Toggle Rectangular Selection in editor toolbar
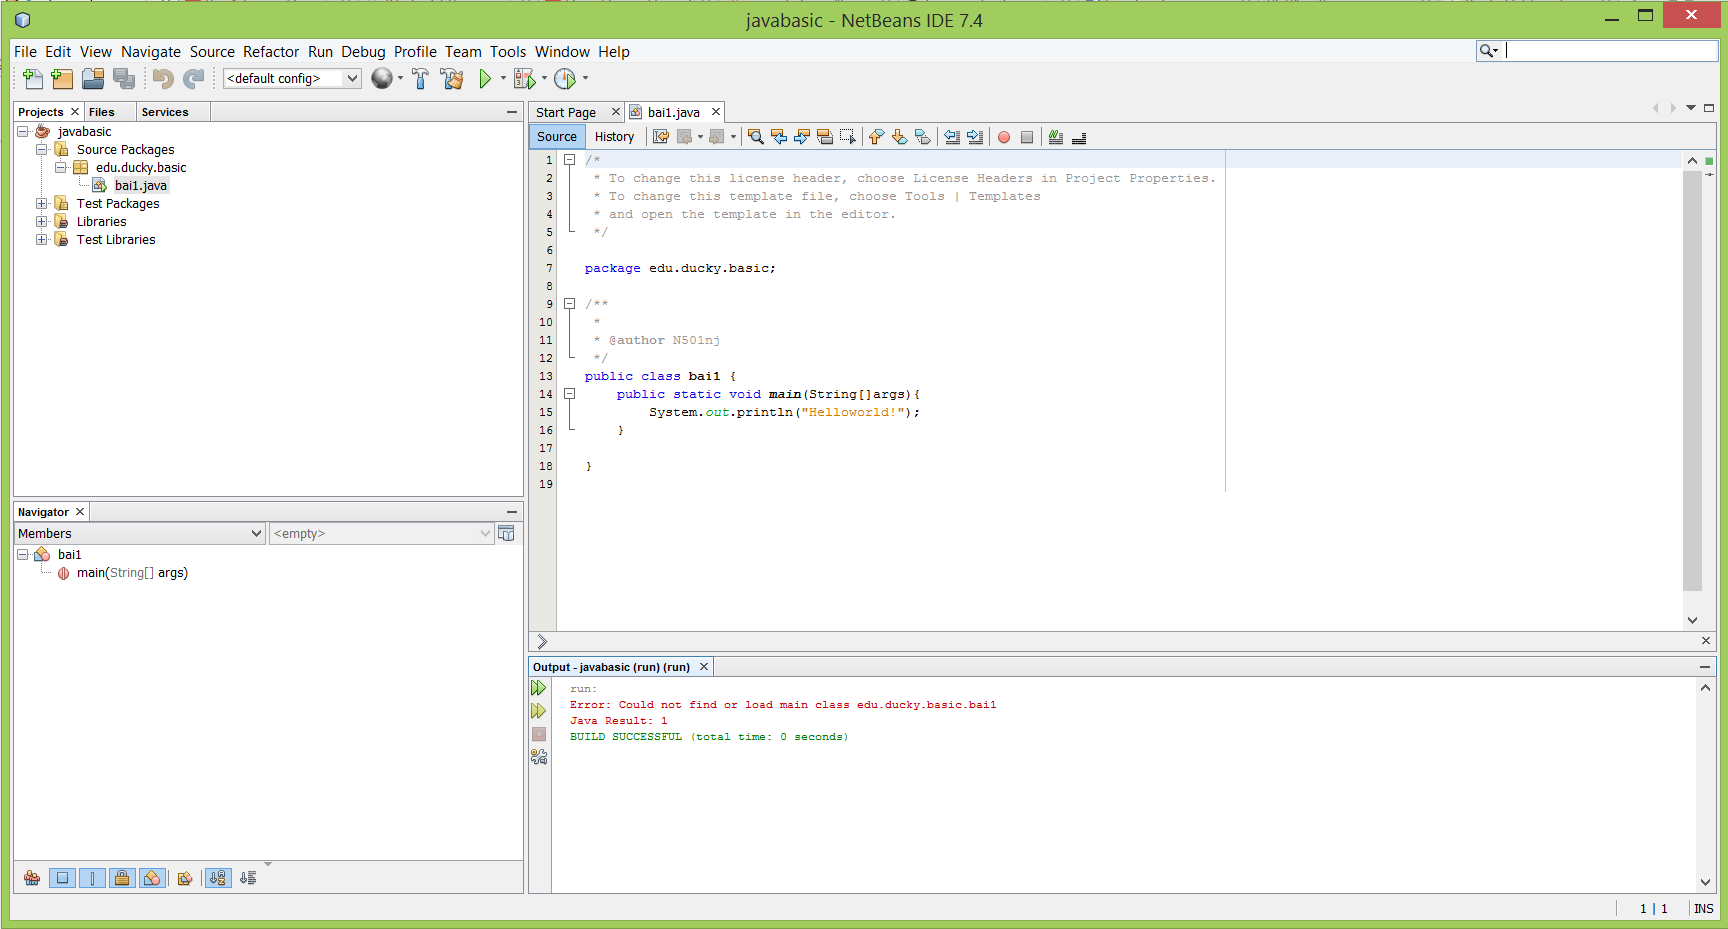This screenshot has width=1728, height=929. coord(848,137)
